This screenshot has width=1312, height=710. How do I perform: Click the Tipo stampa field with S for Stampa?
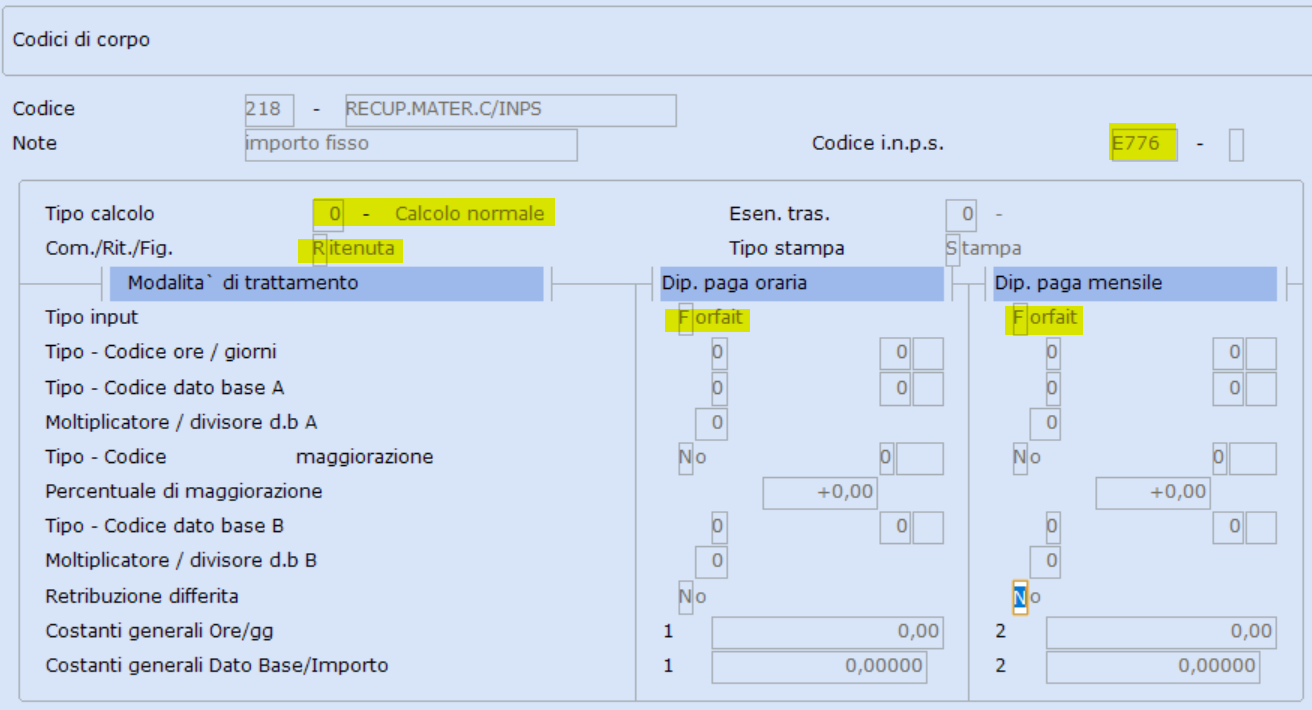tap(952, 248)
